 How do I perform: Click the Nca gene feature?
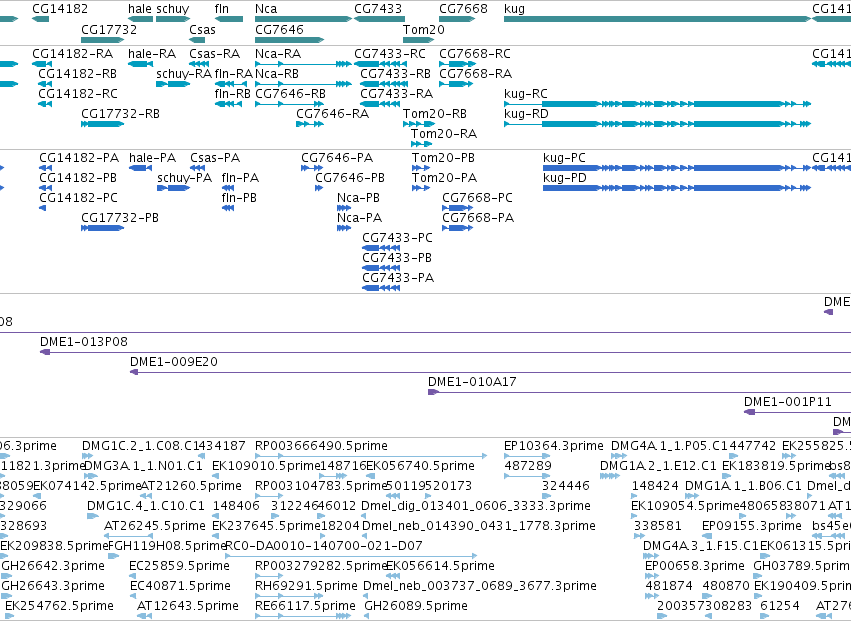(x=303, y=19)
